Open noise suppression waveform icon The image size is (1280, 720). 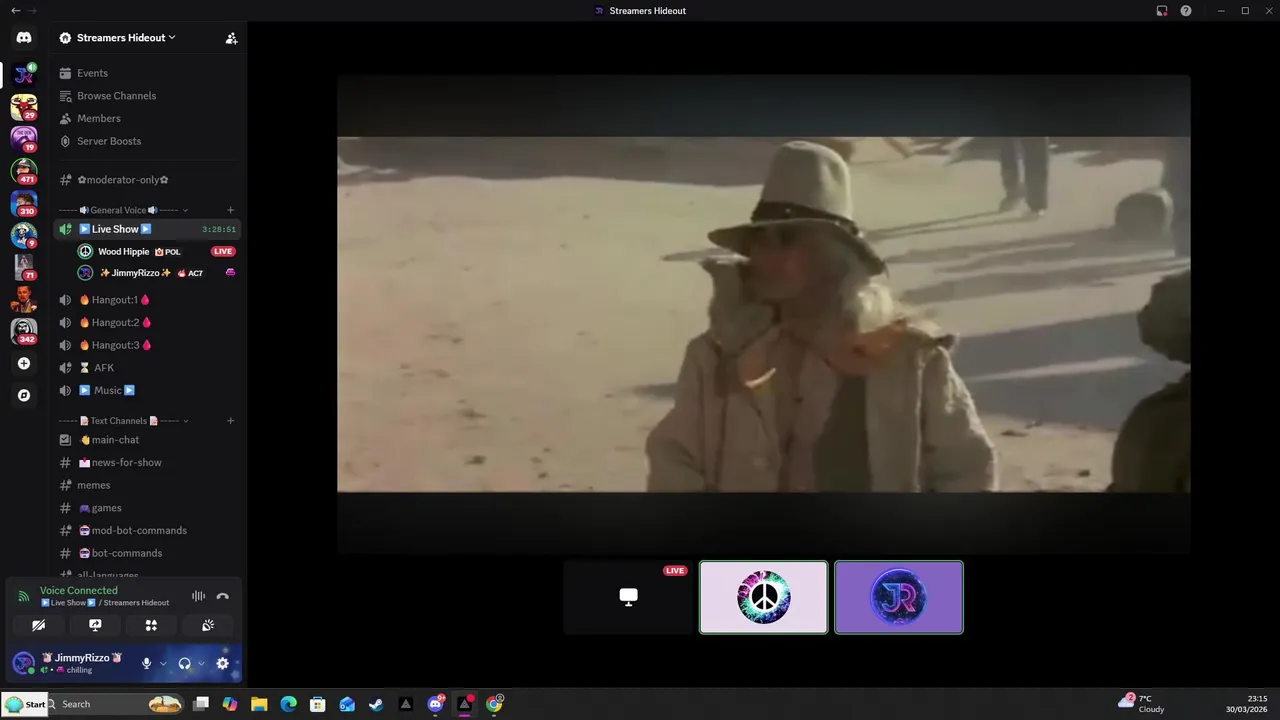pyautogui.click(x=198, y=596)
